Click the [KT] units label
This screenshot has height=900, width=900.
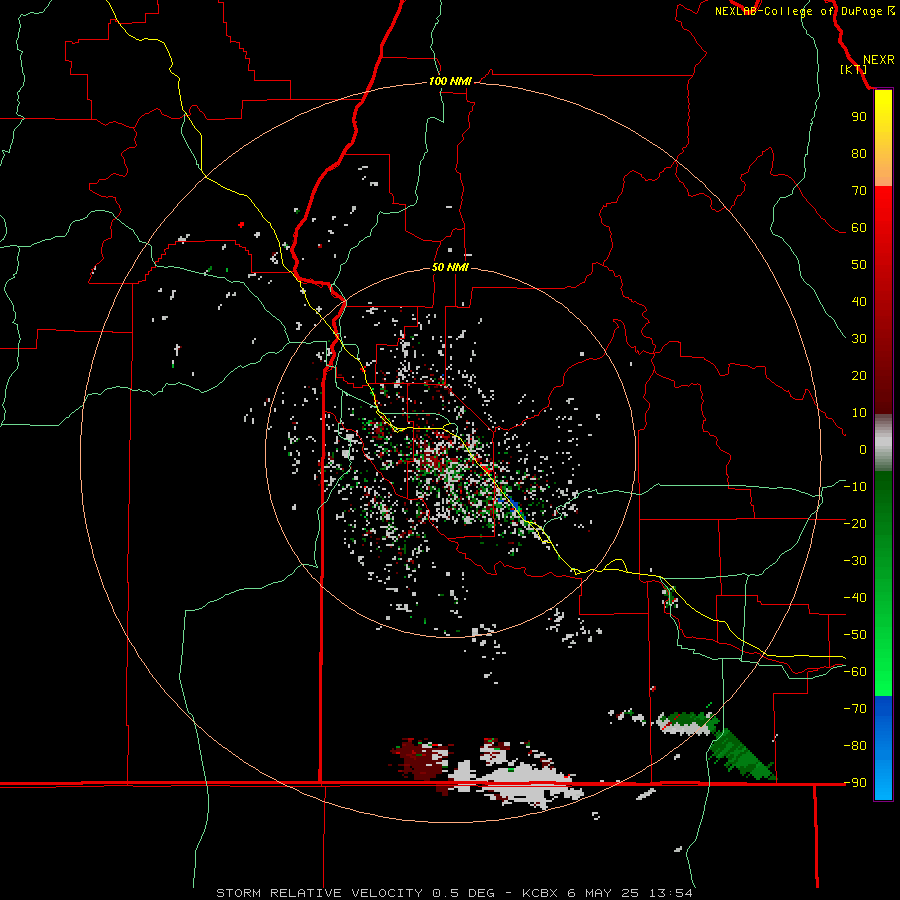853,69
